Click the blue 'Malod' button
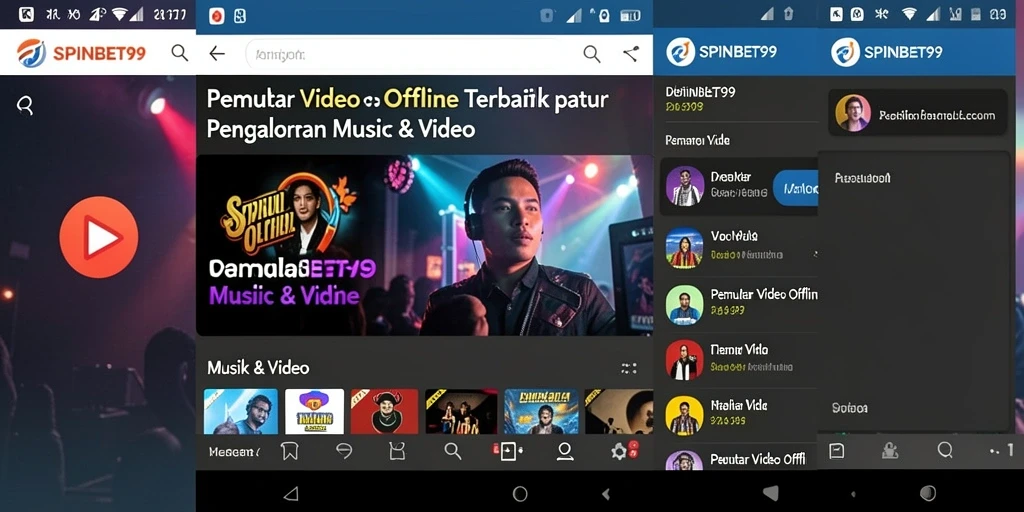Viewport: 1024px width, 512px height. (795, 189)
